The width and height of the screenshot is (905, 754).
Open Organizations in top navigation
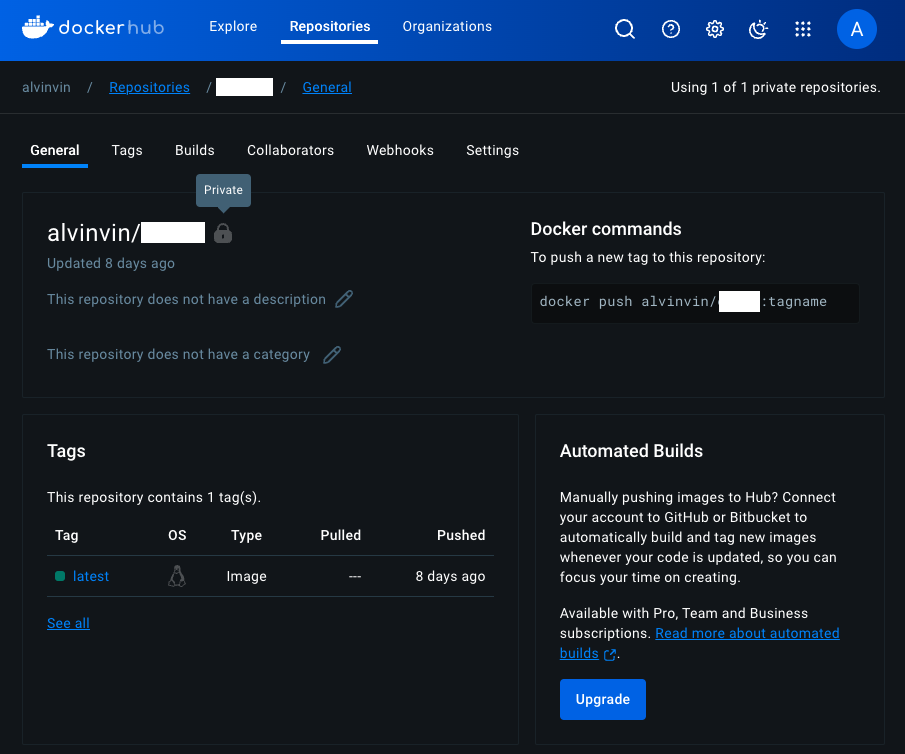[447, 27]
